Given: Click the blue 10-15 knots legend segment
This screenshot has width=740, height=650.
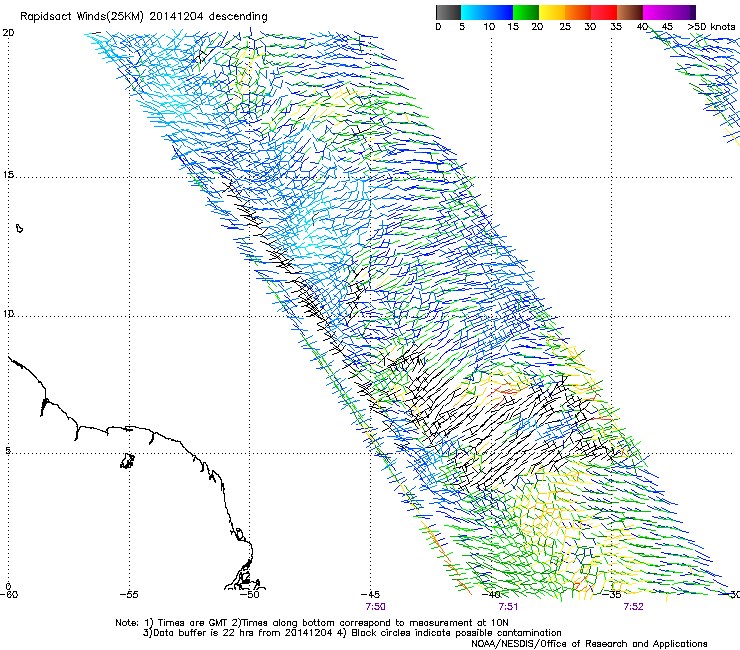Looking at the screenshot, I should pos(500,12).
